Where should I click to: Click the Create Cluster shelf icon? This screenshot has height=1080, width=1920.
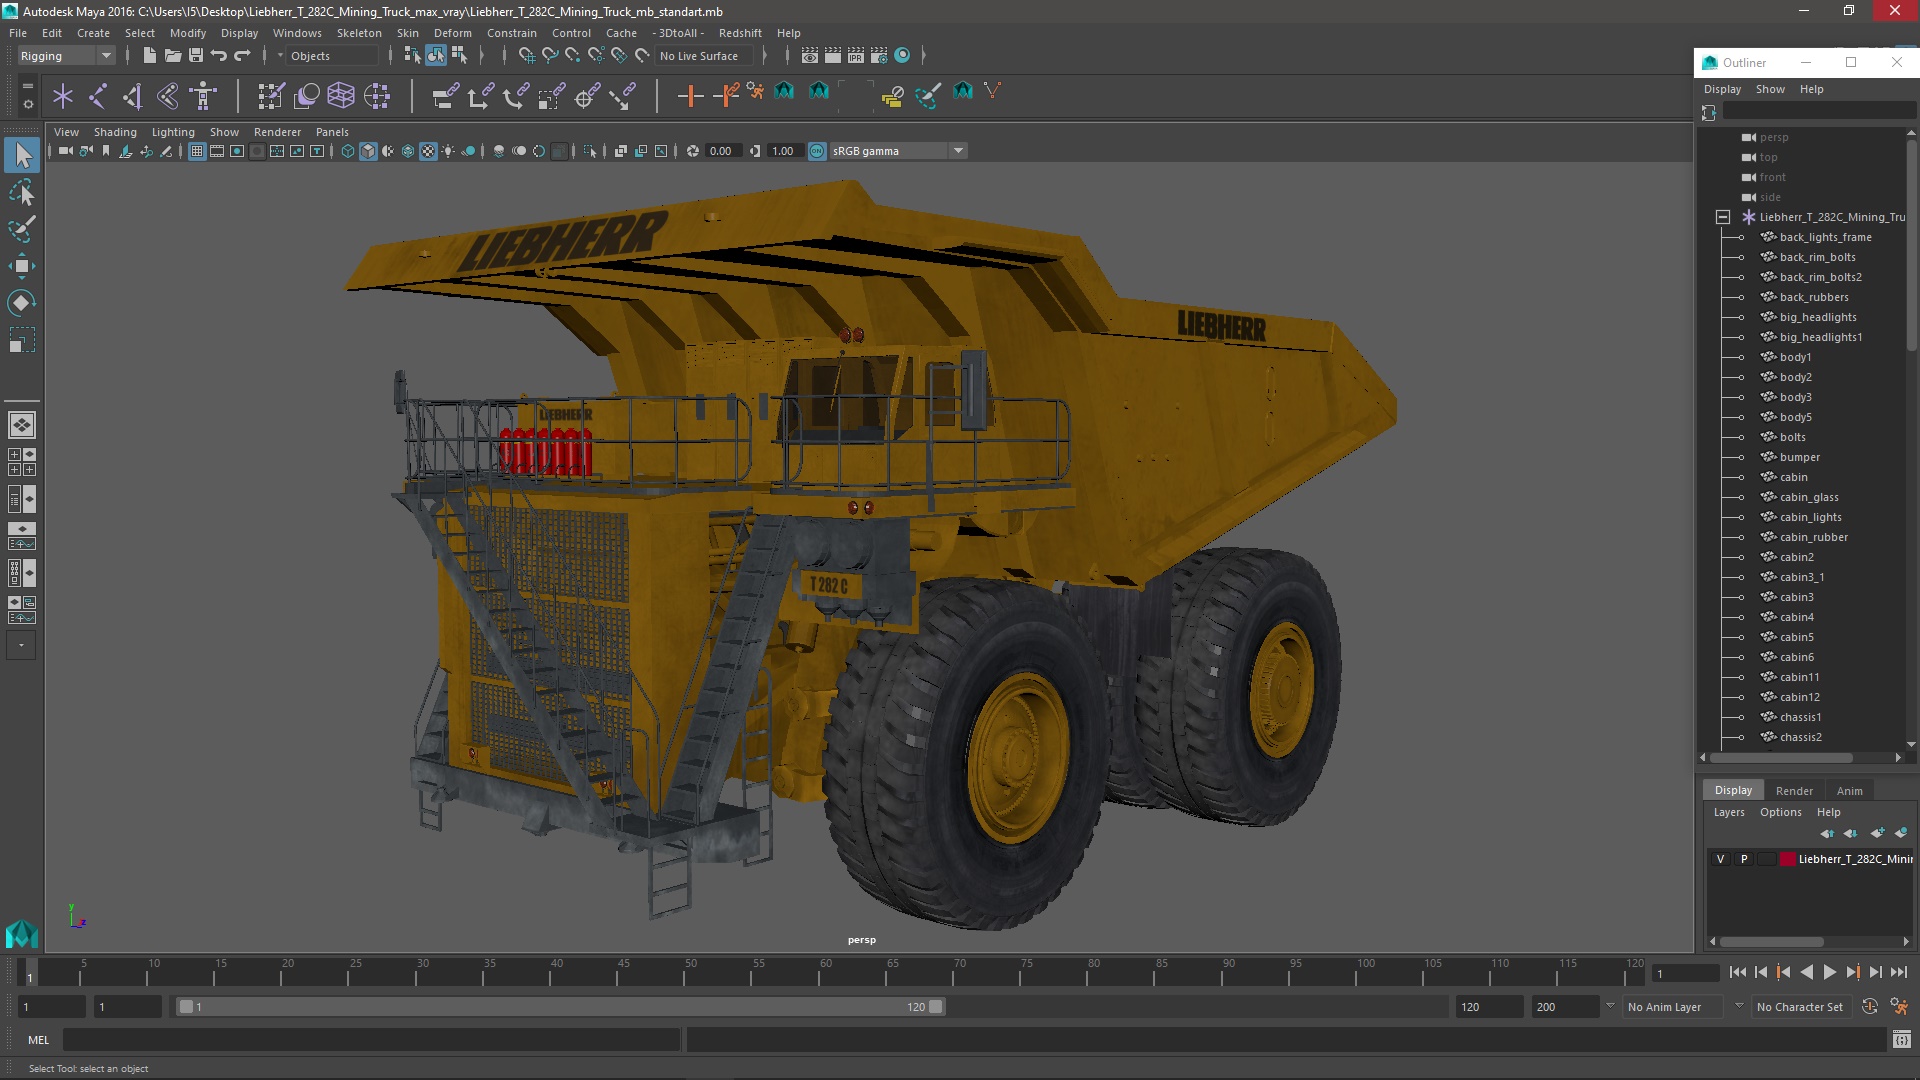[377, 96]
